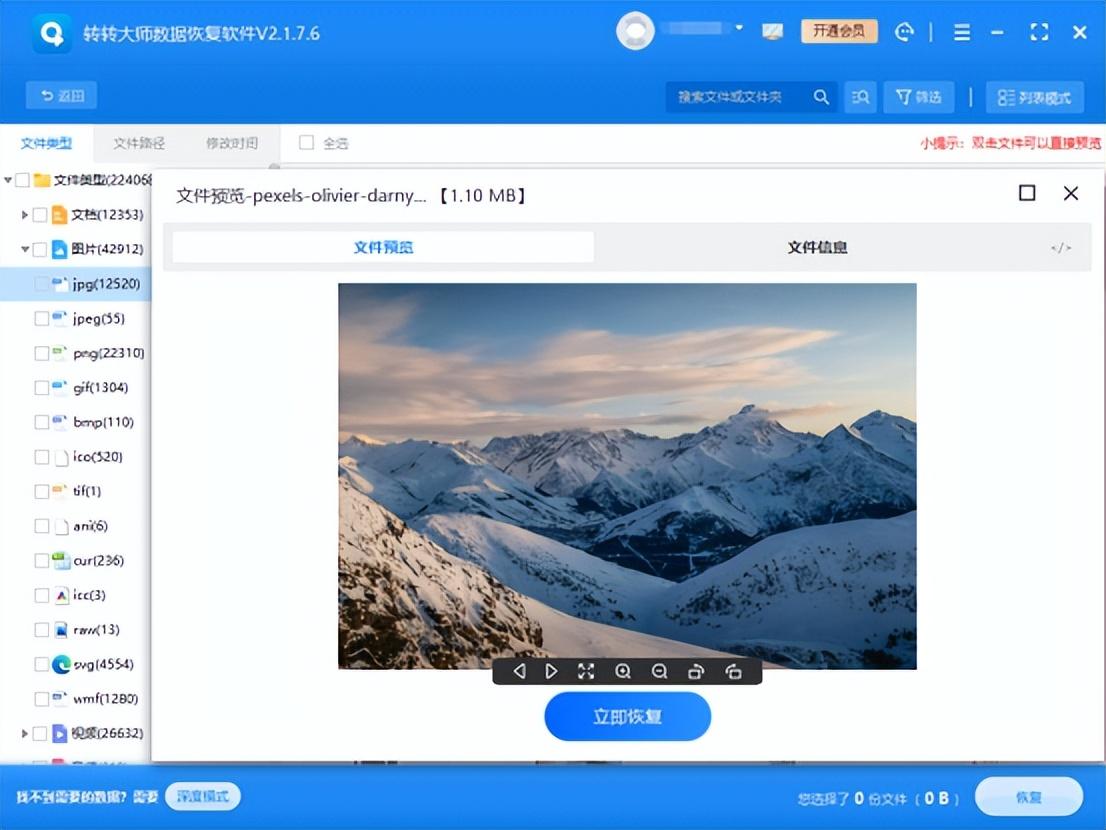Zoom in on the preview image
Viewport: 1106px width, 830px height.
[623, 671]
